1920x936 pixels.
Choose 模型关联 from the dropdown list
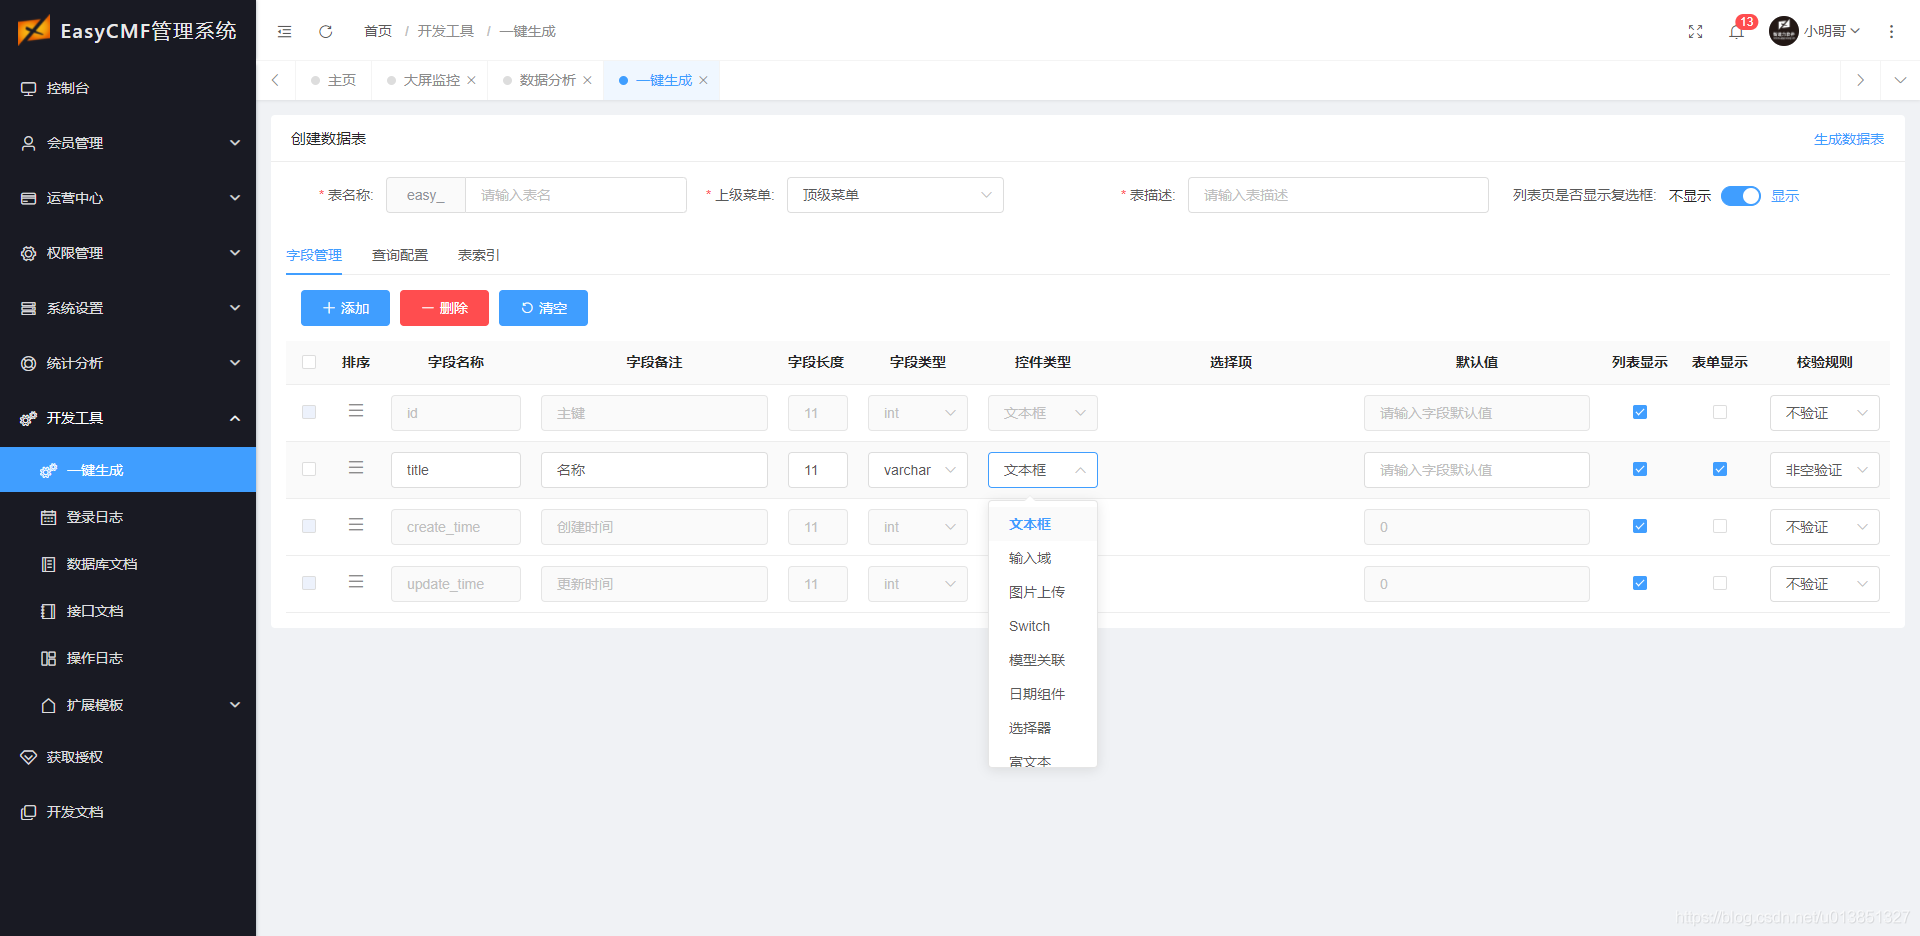tap(1043, 660)
